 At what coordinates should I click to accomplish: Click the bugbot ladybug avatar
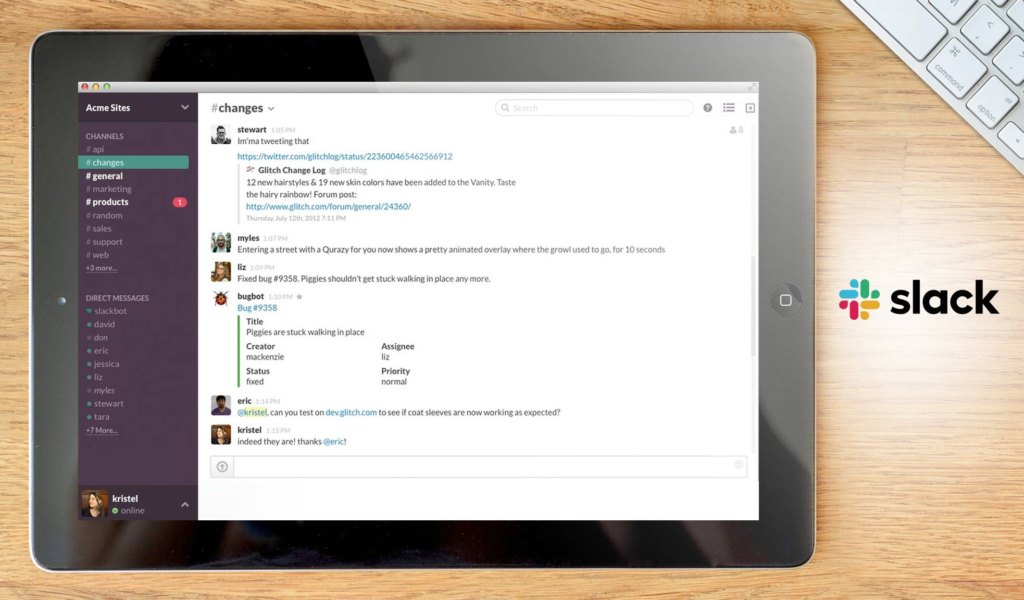221,298
